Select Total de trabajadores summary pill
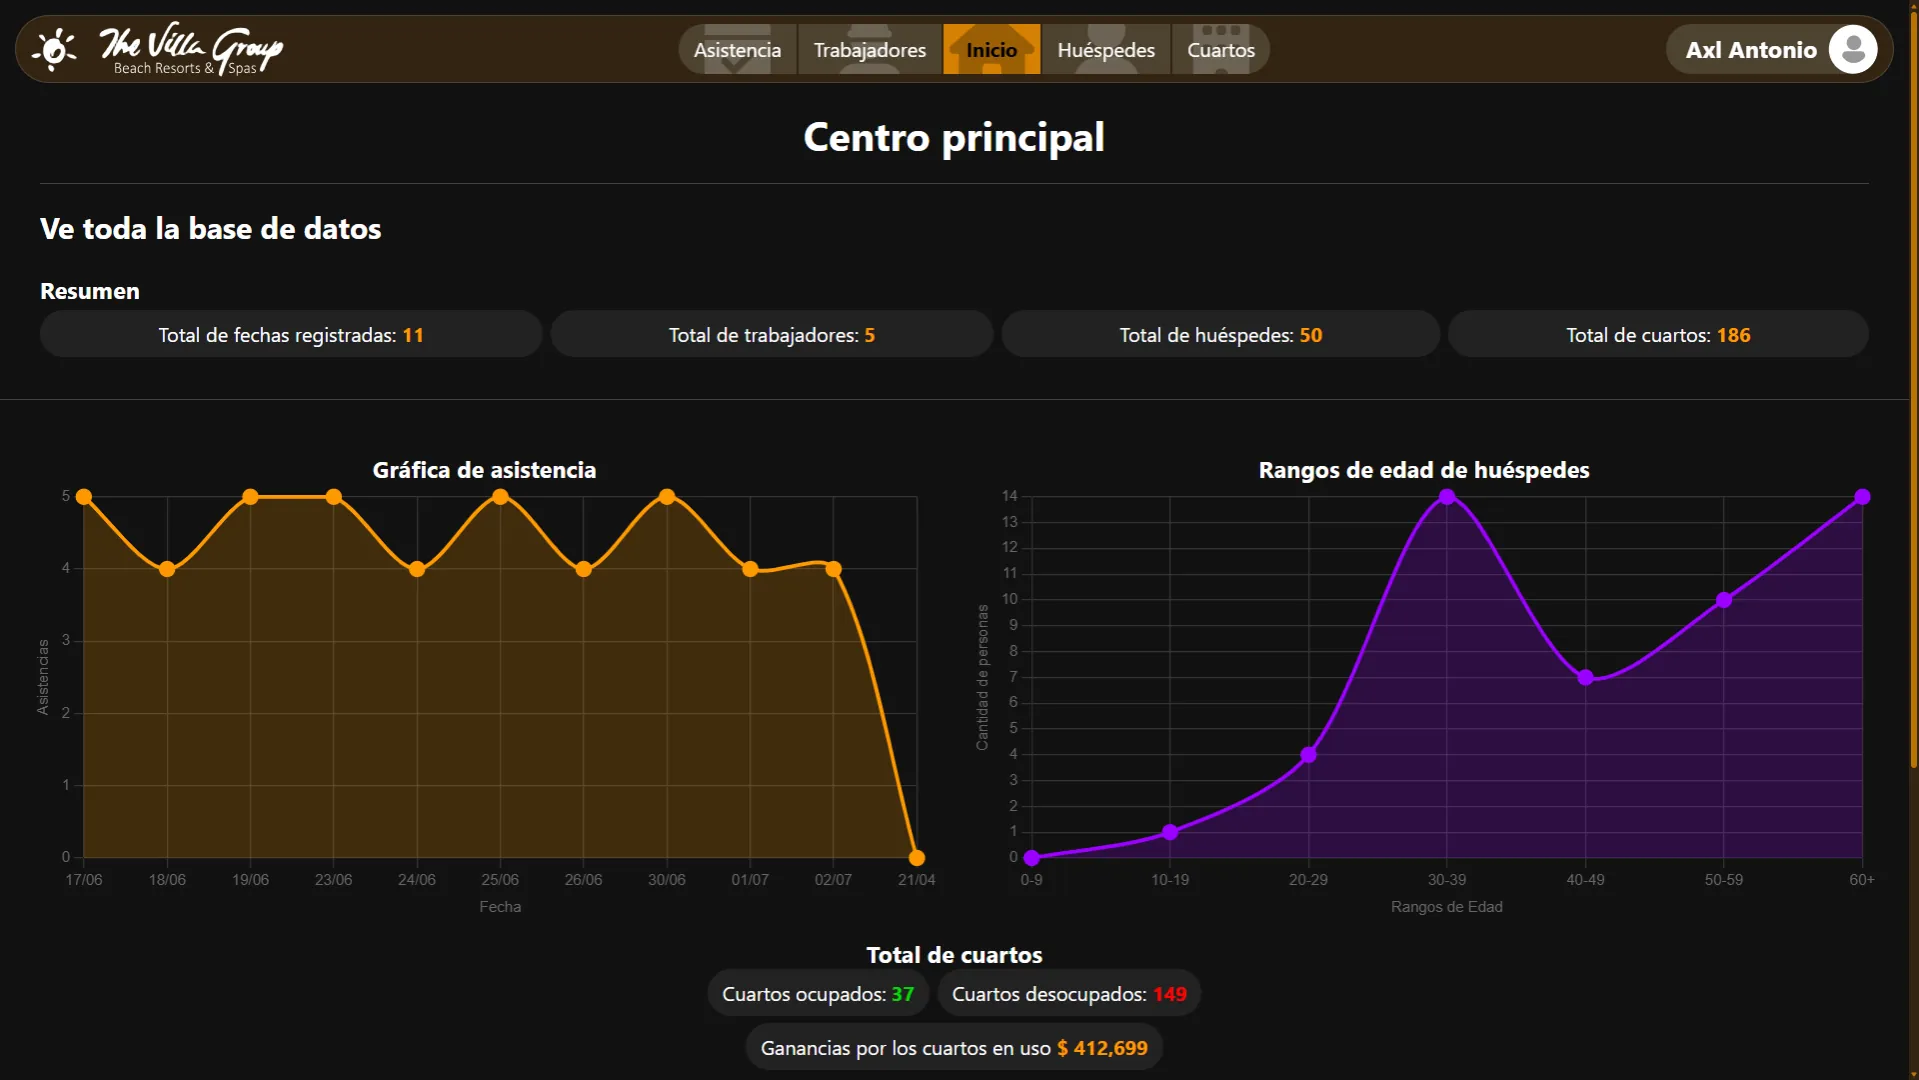The image size is (1919, 1080). 772,334
